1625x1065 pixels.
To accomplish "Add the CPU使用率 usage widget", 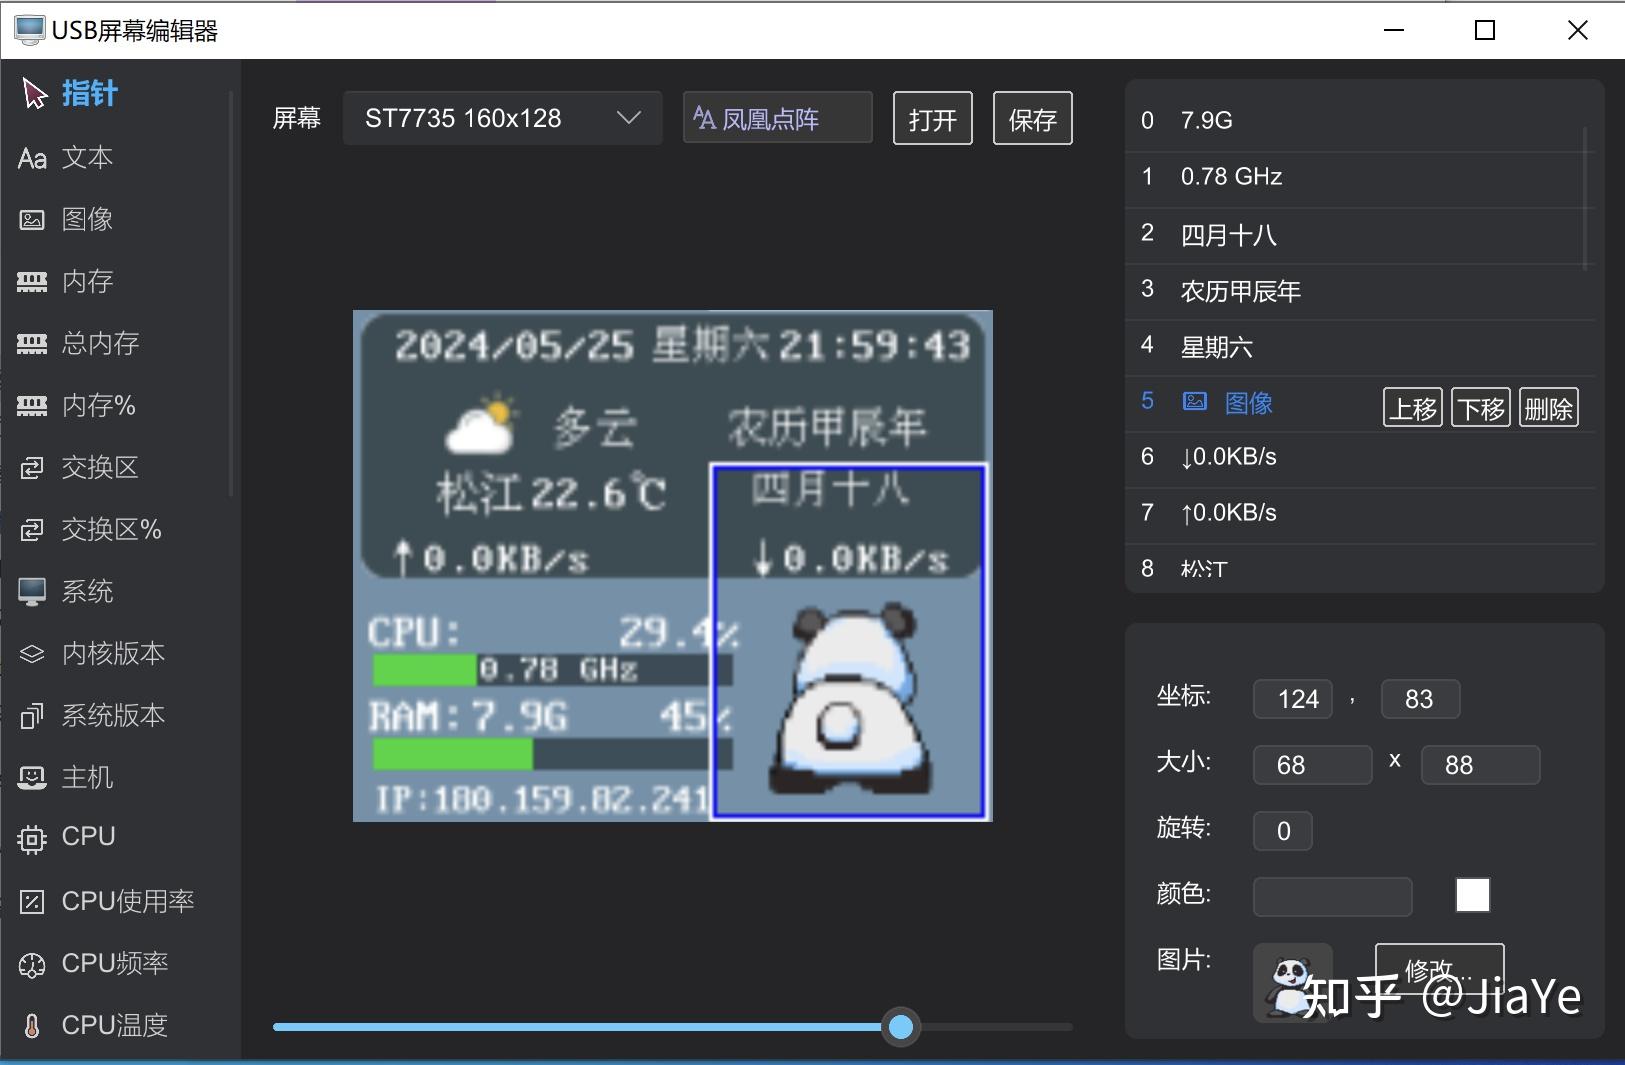I will click(106, 901).
